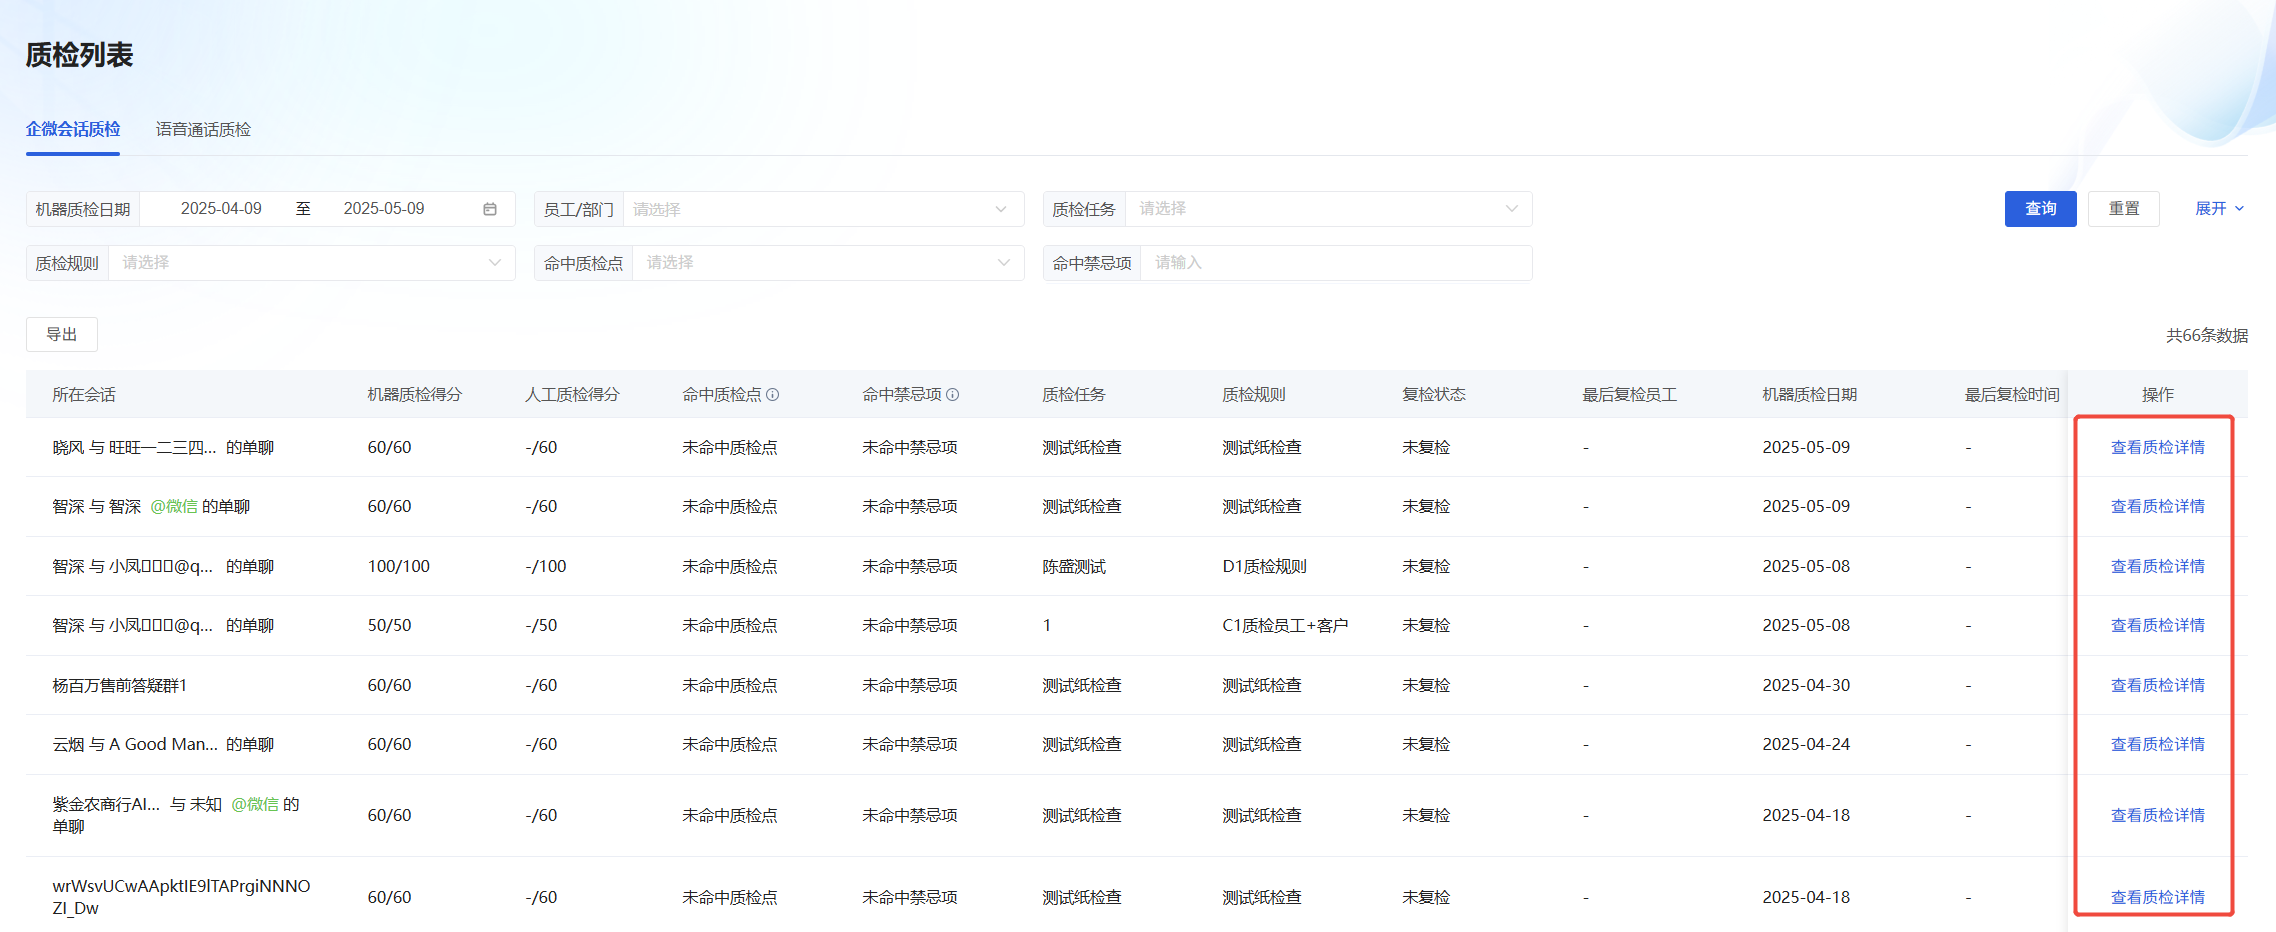Click info icon beside 命中质检点 header
The width and height of the screenshot is (2276, 932).
coord(773,395)
